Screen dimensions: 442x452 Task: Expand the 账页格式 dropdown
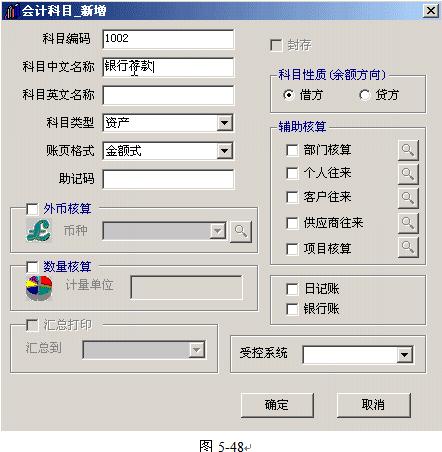click(x=225, y=151)
